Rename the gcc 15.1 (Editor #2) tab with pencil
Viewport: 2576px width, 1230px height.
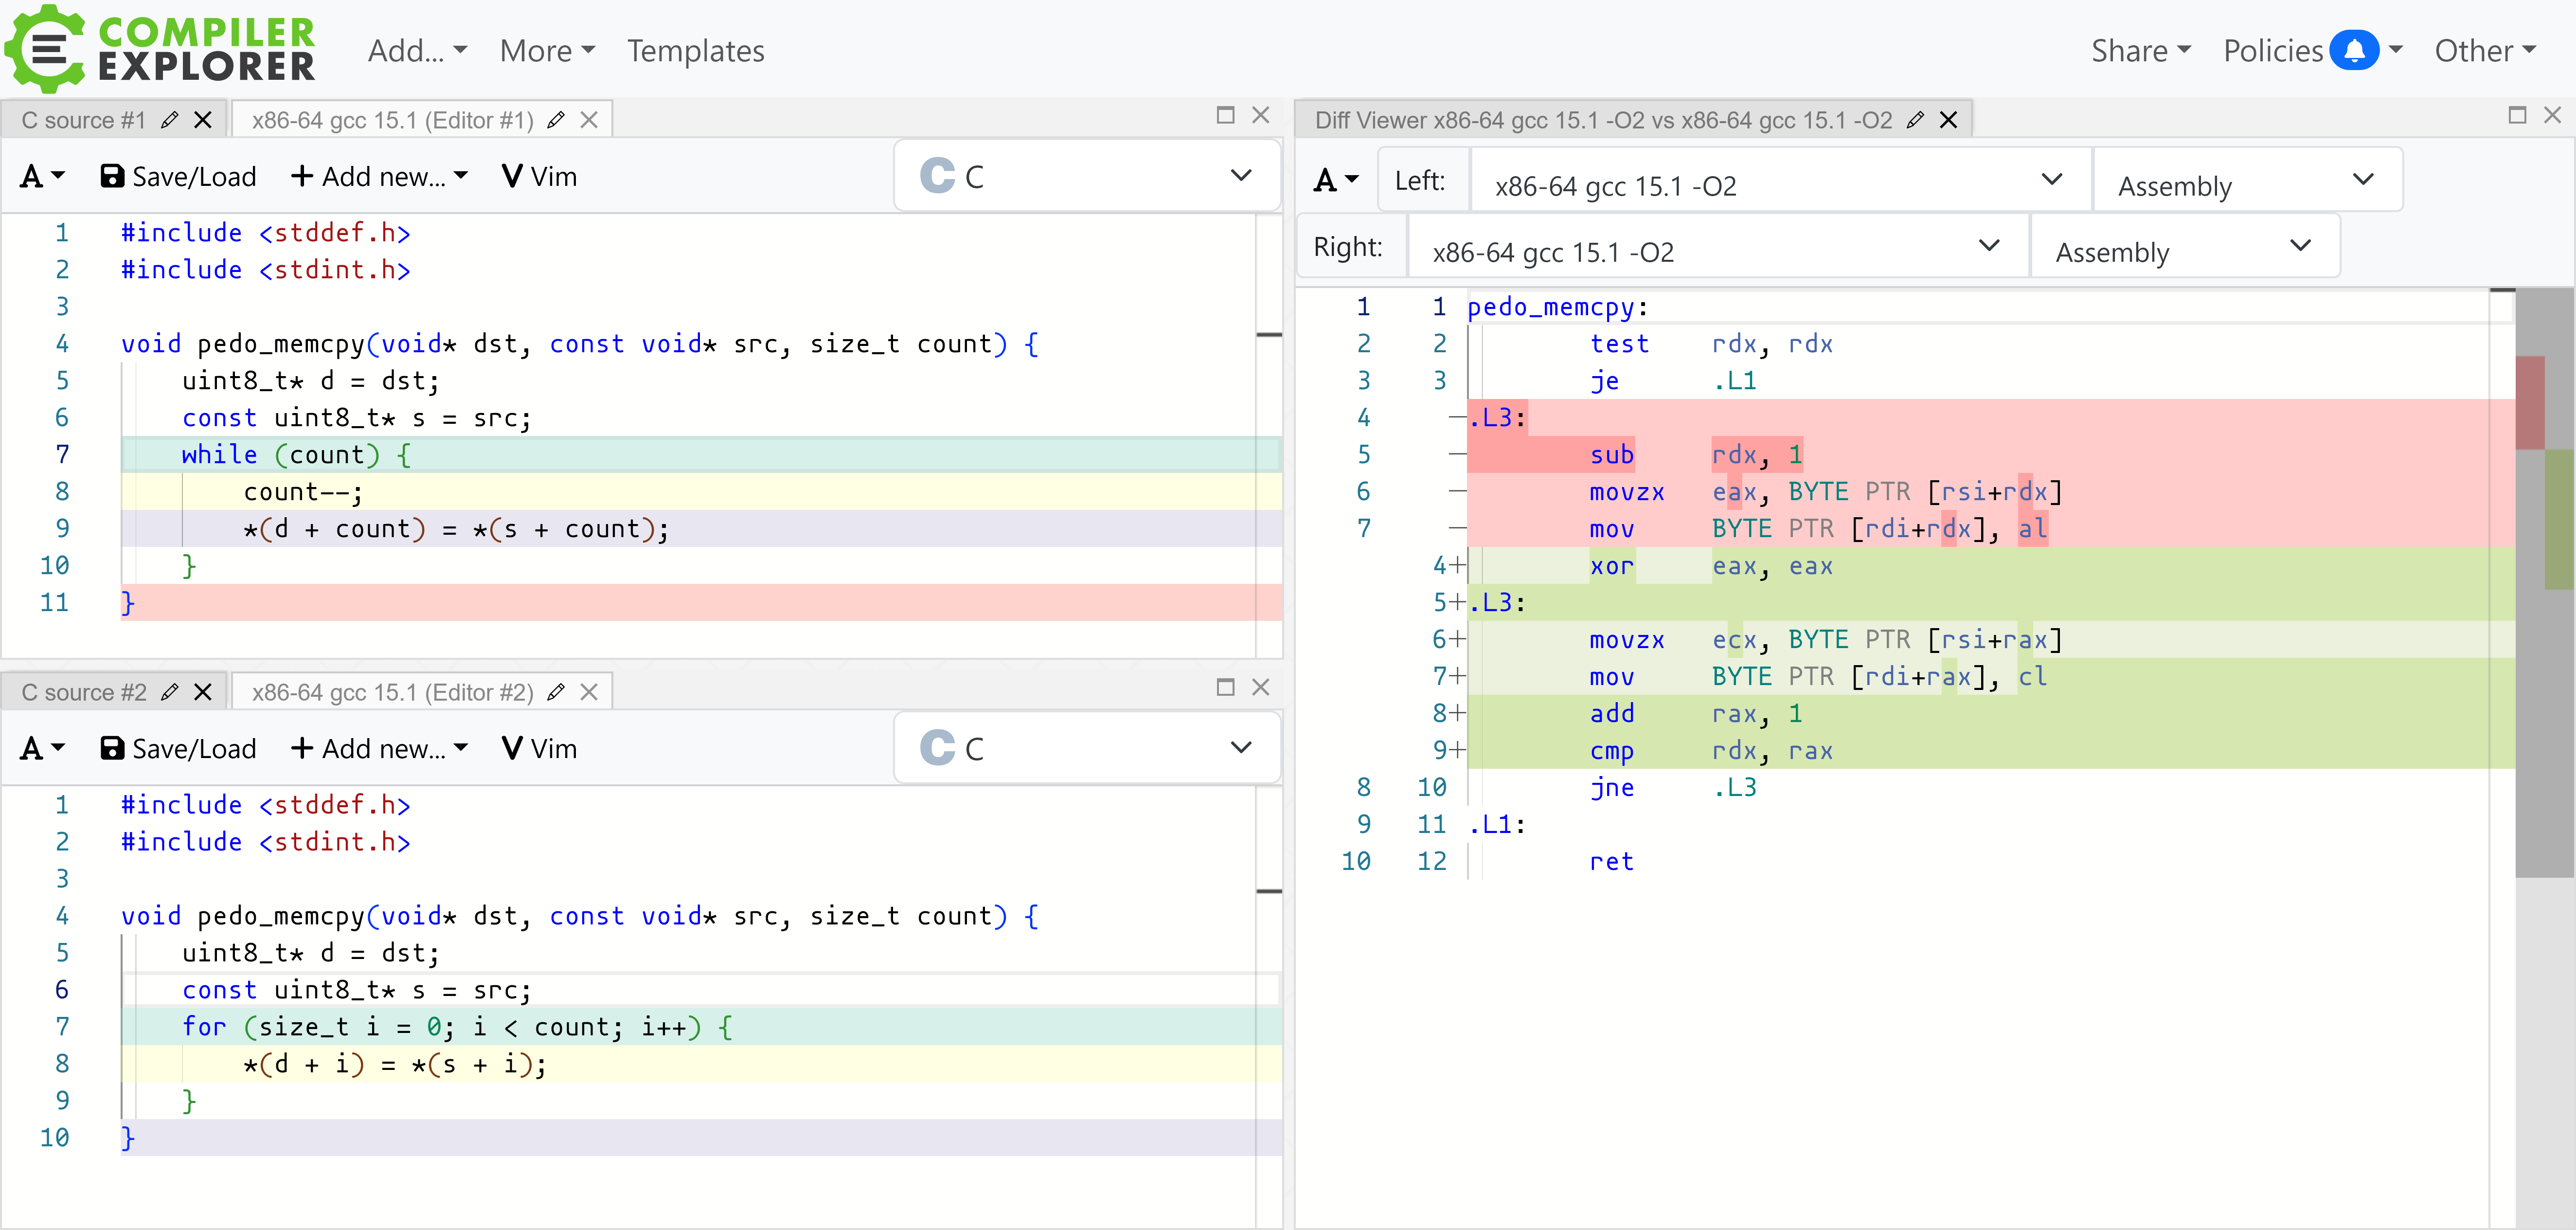(557, 692)
